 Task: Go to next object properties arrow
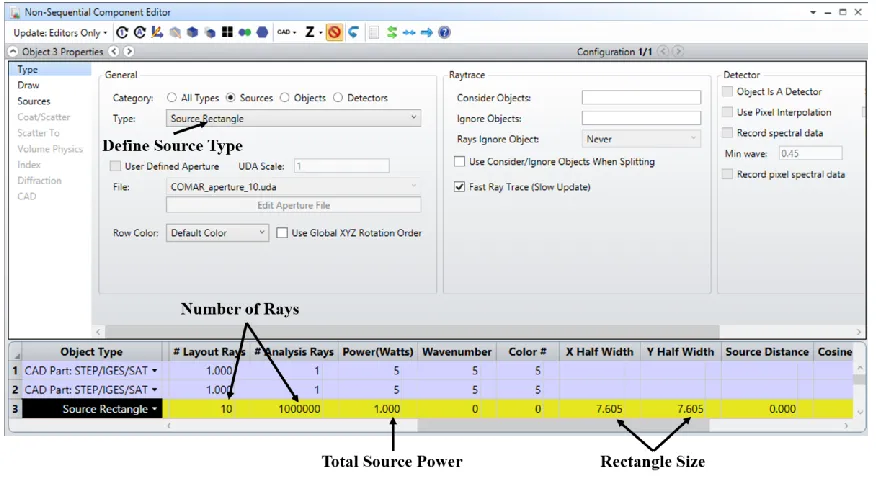(x=128, y=51)
